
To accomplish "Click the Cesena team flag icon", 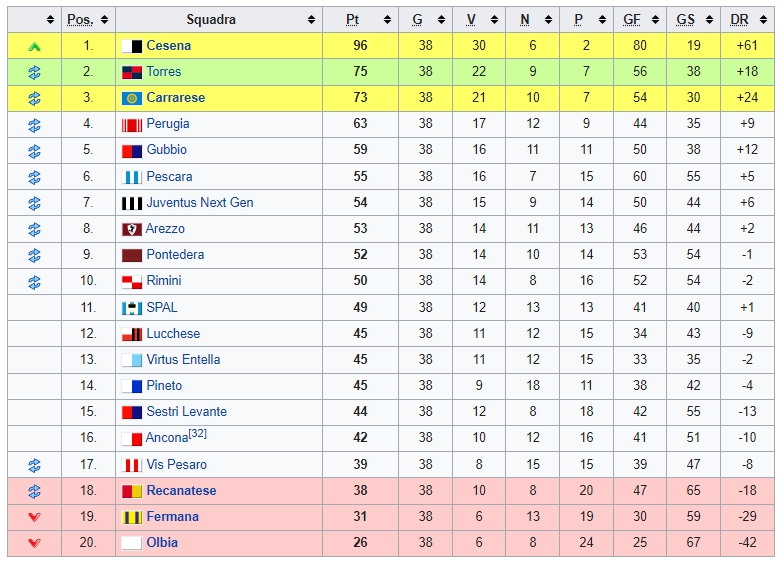I will pos(131,46).
